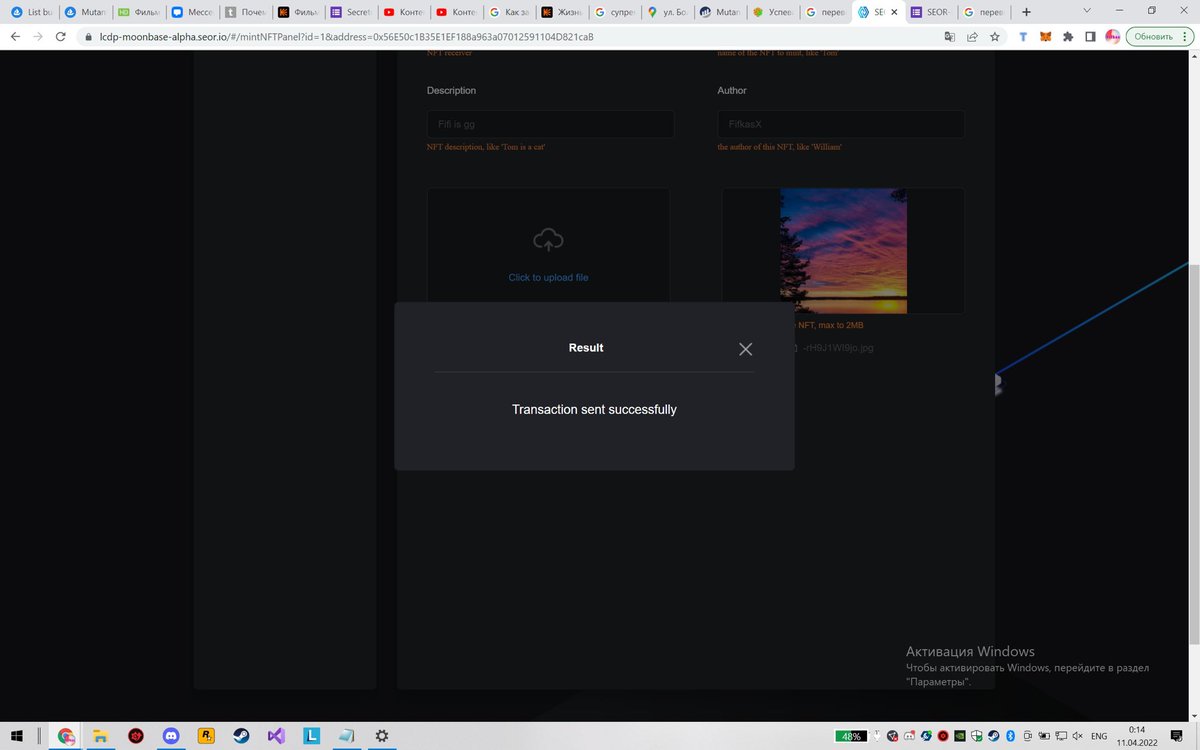Expand the tab search chevron
1200x750 pixels.
point(1088,12)
